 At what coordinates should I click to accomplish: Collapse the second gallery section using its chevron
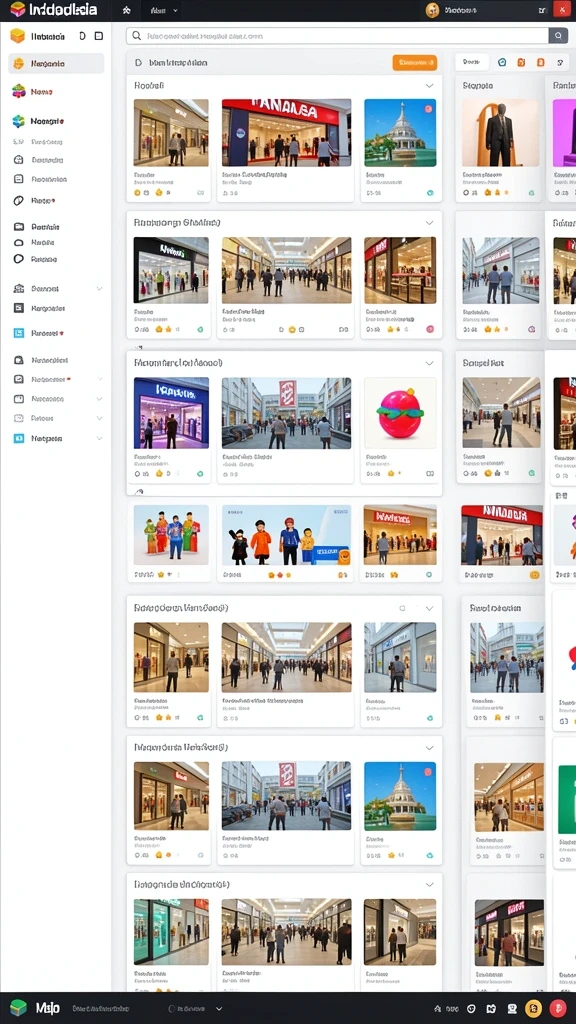pyautogui.click(x=429, y=223)
